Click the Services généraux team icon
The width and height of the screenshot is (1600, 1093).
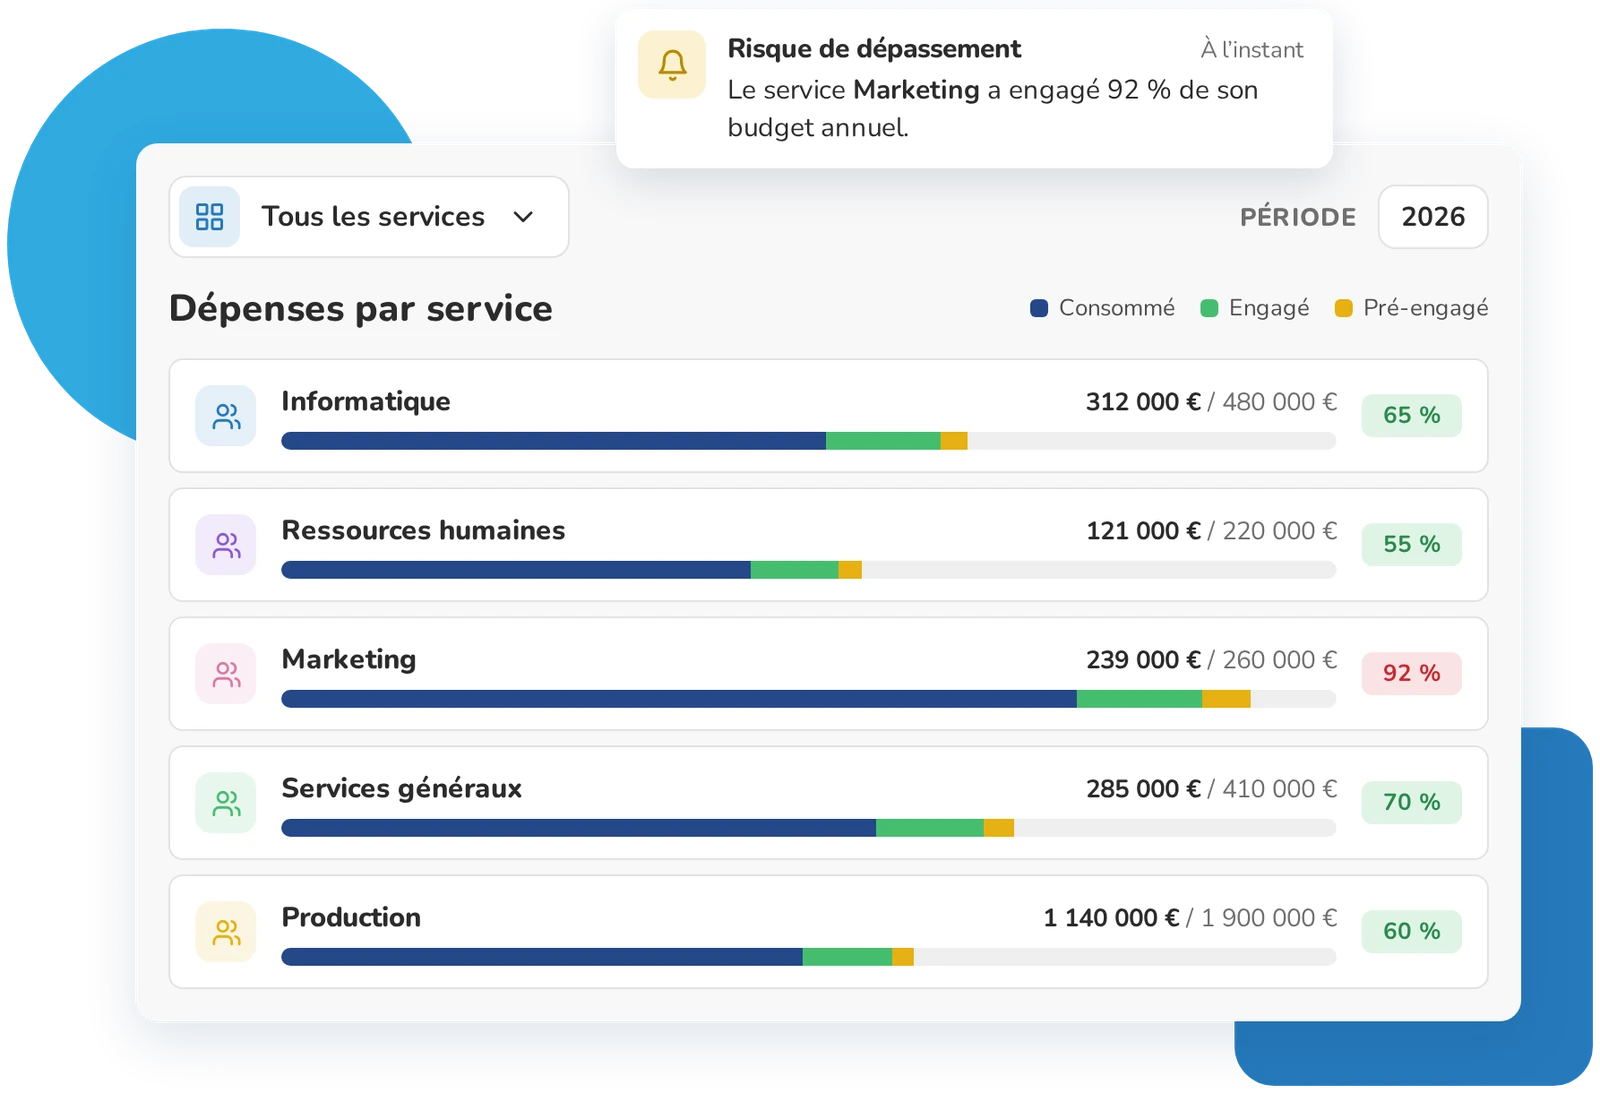(x=226, y=802)
